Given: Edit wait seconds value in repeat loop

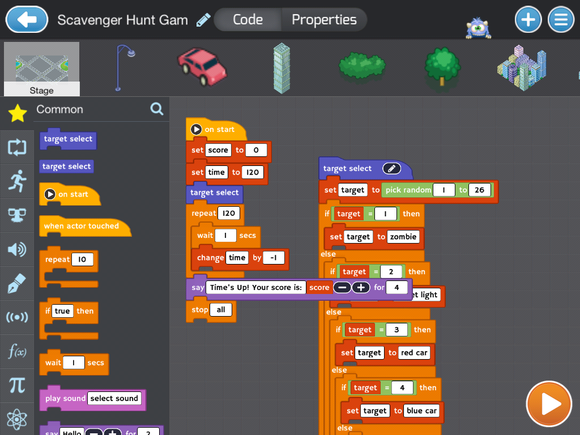Looking at the screenshot, I should [226, 236].
